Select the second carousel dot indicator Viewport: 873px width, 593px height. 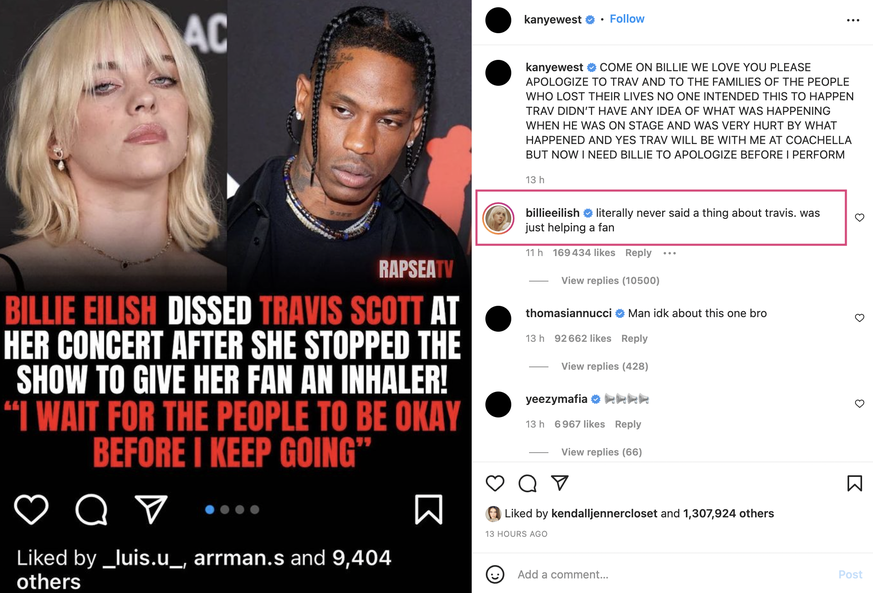pyautogui.click(x=225, y=509)
